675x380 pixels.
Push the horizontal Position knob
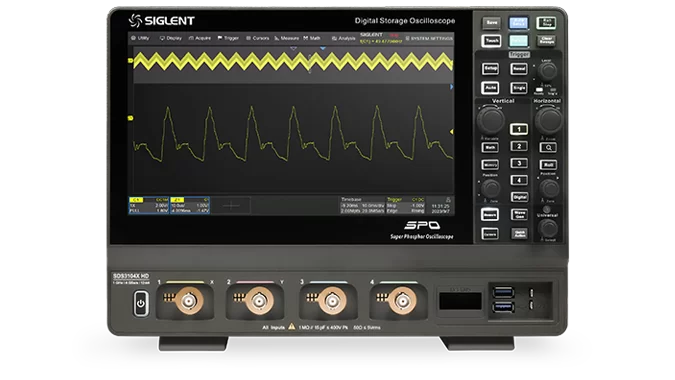click(x=549, y=188)
